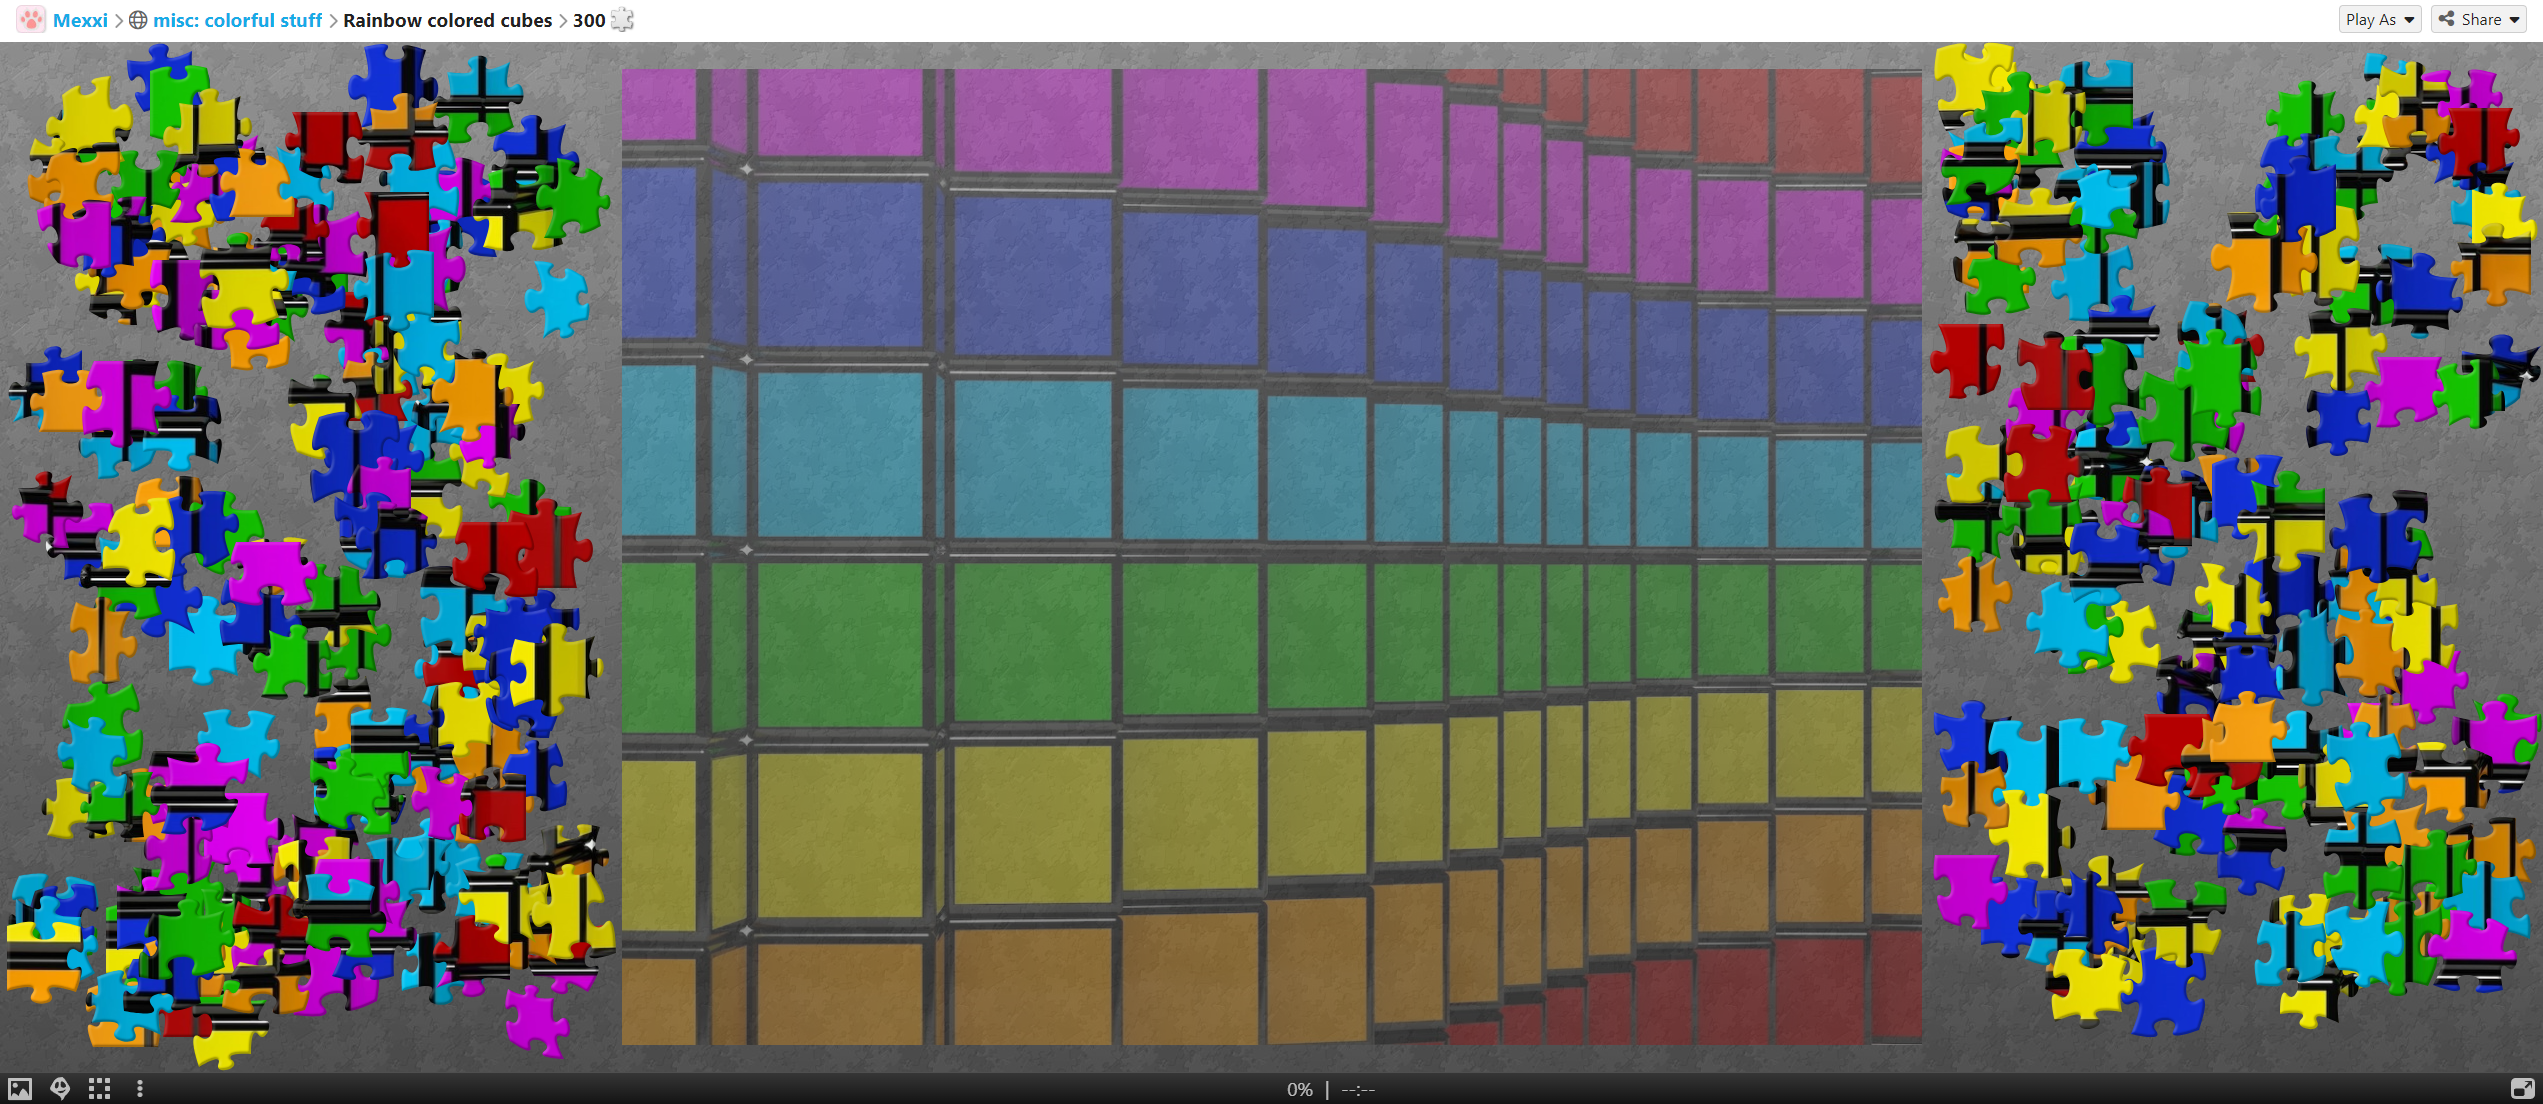Open the misc: colorful stuff album
Viewport: 2543px width, 1104px height.
pyautogui.click(x=237, y=20)
